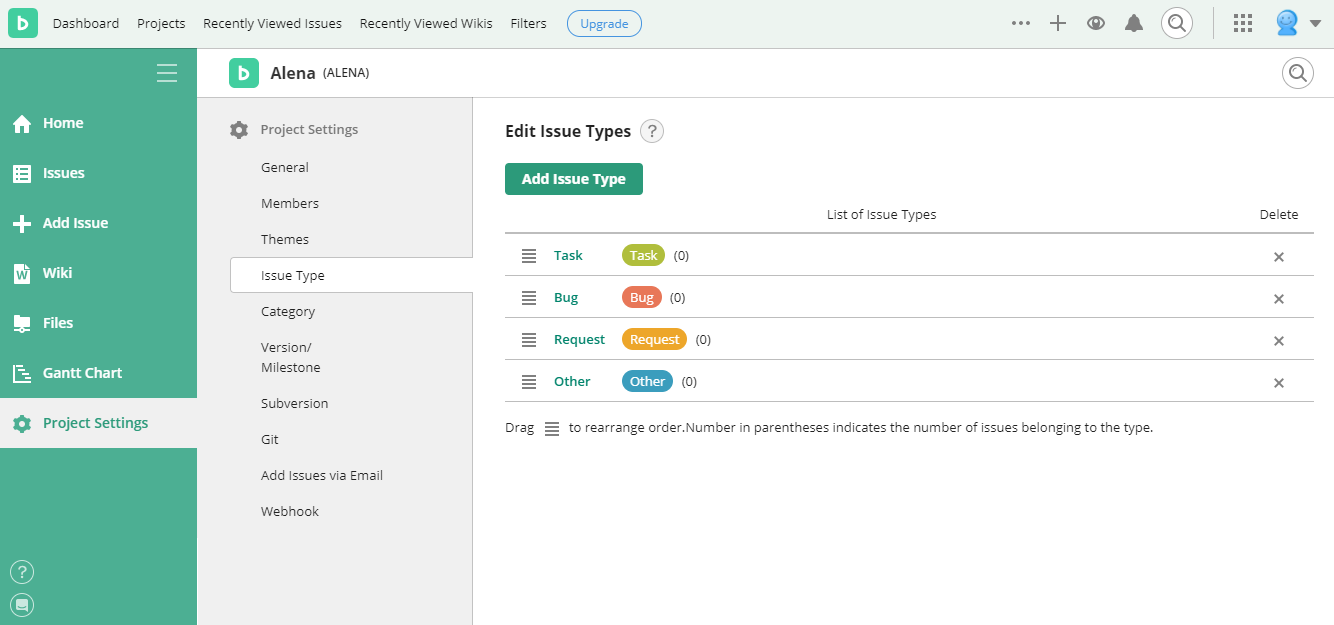Click the watching eye icon in header

click(x=1096, y=23)
